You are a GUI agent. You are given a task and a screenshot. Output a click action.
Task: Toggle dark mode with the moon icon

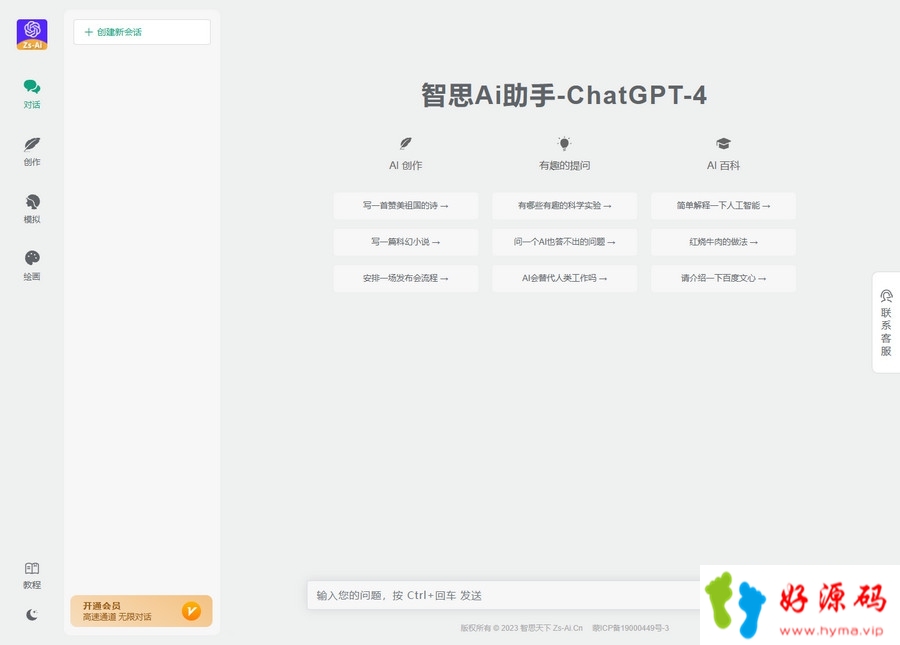pyautogui.click(x=32, y=615)
